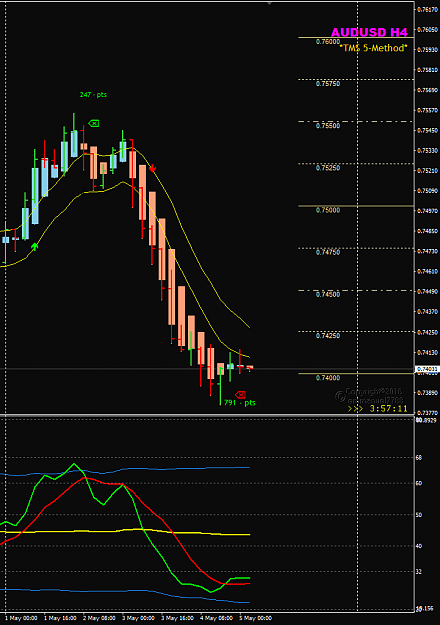Image resolution: width=440 pixels, height=625 pixels.
Task: Click 1 May 16:00 on the time axis
Action: (x=60, y=618)
